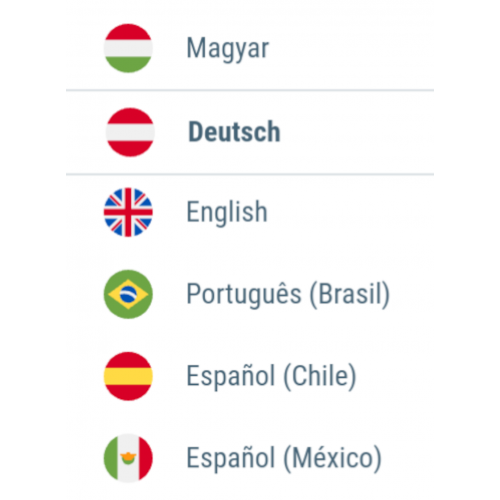
Task: Click the Hungarian flag icon
Action: 128,48
